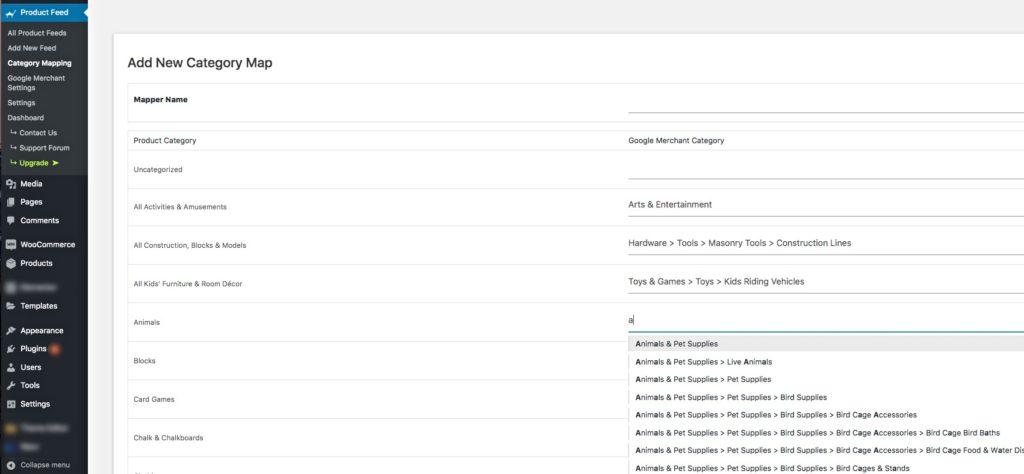
Task: Click the Uncategorized merchant category field
Action: [825, 168]
